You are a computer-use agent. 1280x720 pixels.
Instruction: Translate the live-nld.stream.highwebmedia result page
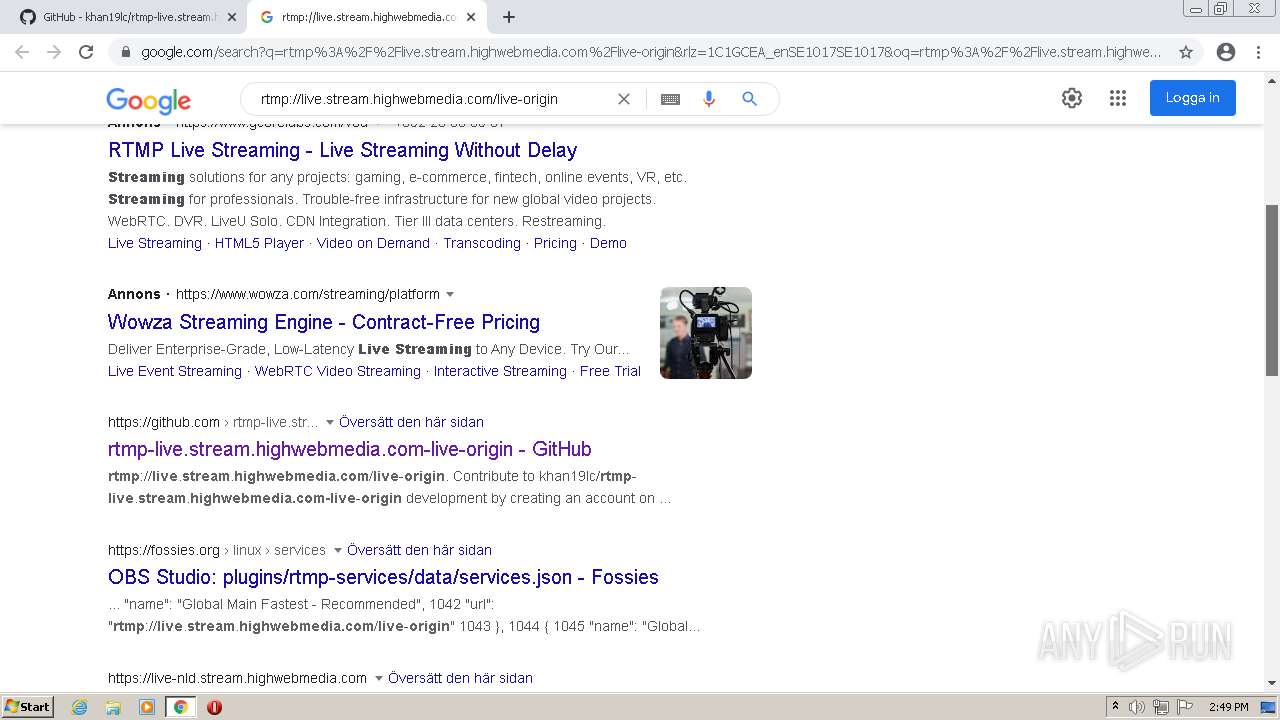click(x=460, y=678)
